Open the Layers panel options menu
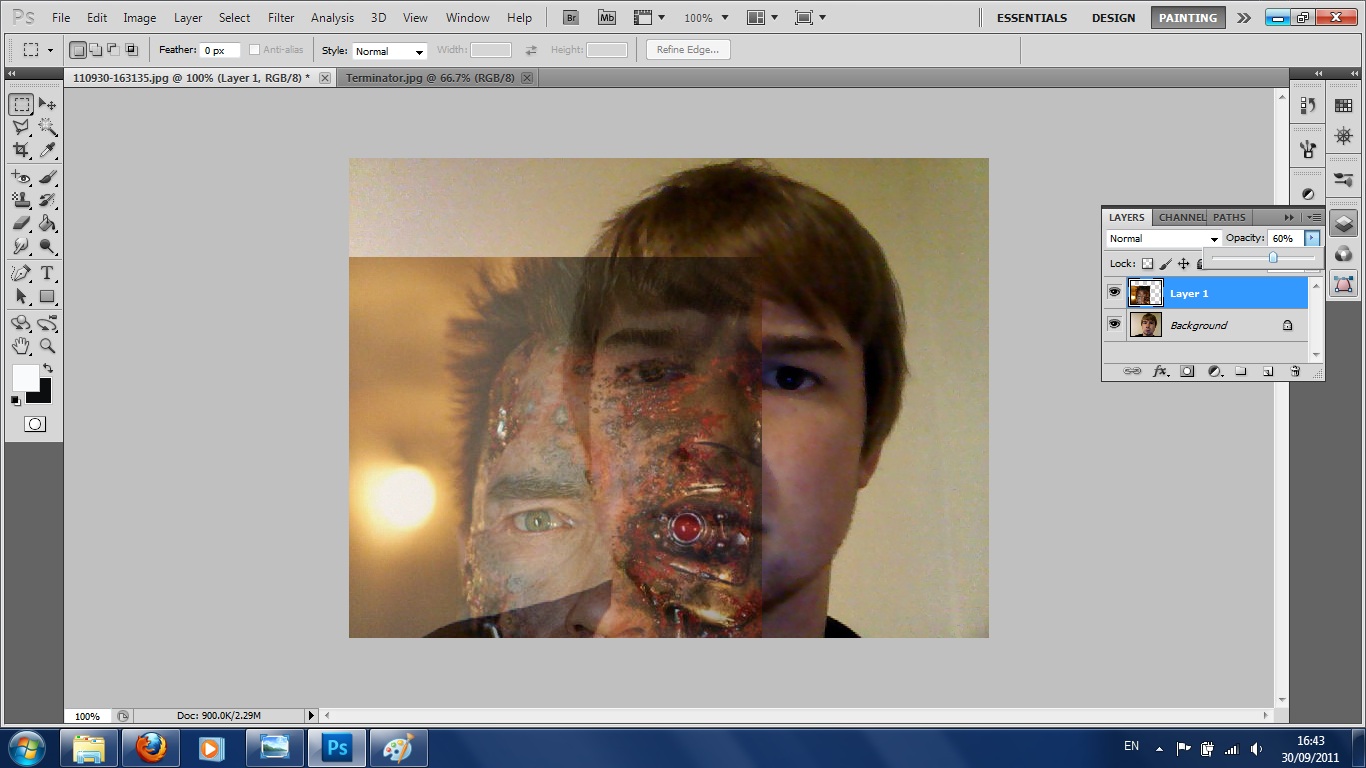1366x768 pixels. [1314, 217]
